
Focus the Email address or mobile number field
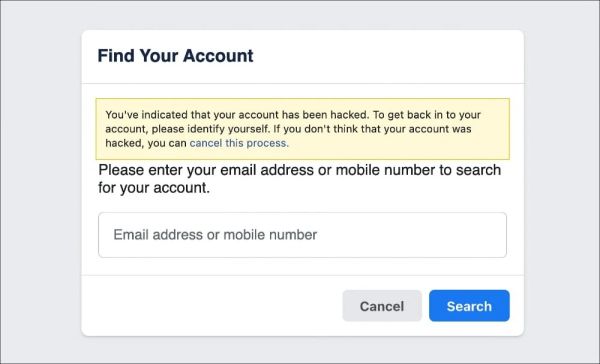[302, 235]
